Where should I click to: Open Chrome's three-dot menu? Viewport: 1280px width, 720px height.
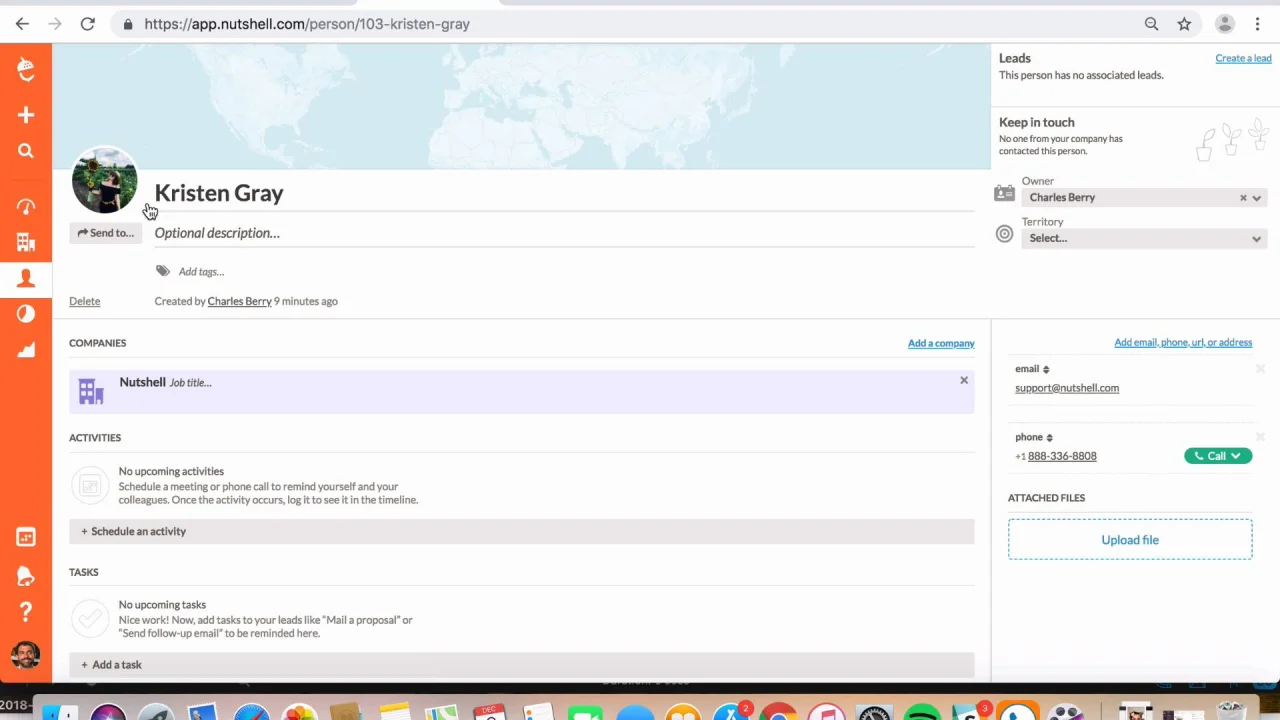[1257, 24]
